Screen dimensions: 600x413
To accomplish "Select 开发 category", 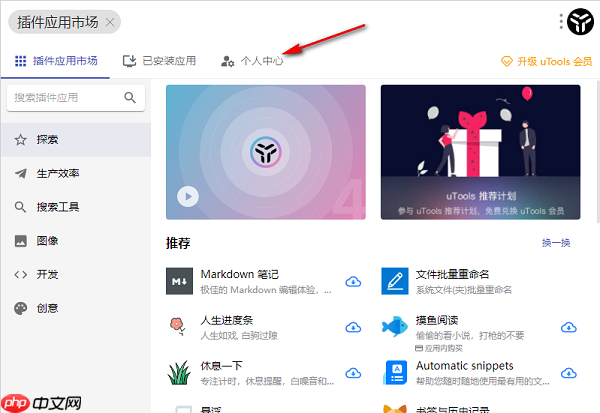I will [76, 274].
